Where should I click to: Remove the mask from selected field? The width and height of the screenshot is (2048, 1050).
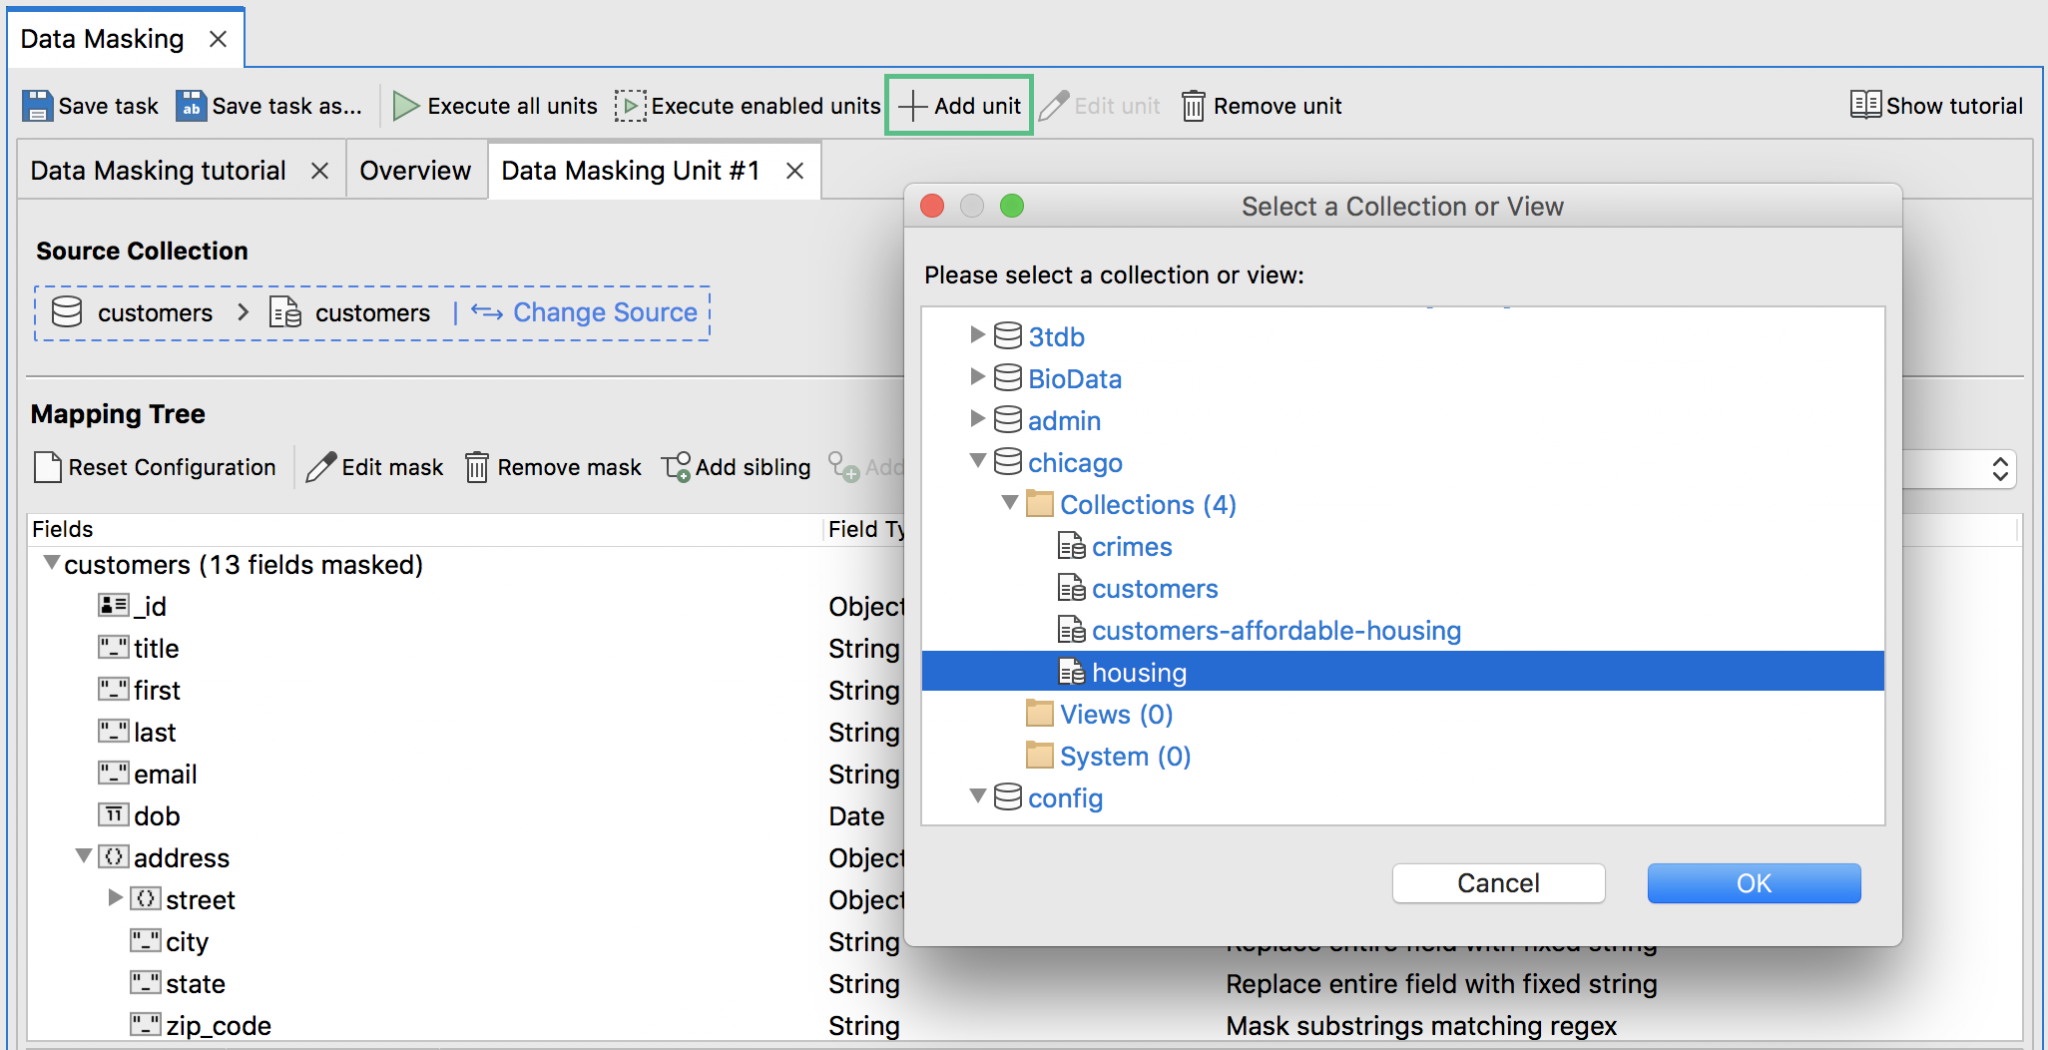551,466
